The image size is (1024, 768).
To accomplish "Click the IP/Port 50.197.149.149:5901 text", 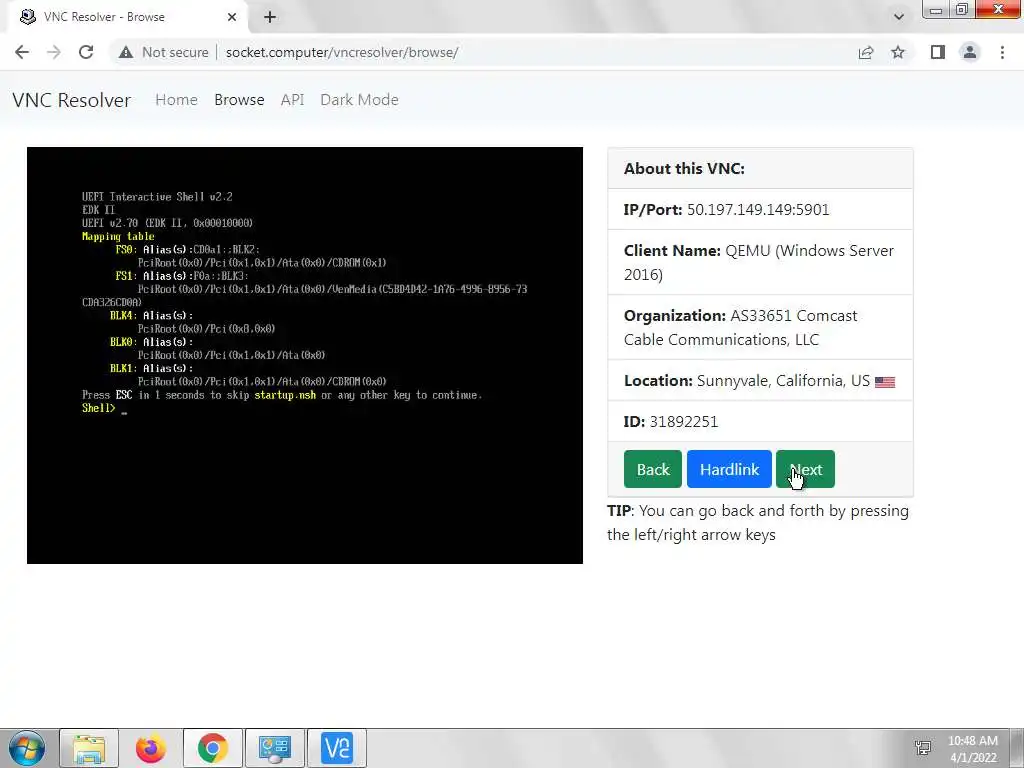I will pyautogui.click(x=726, y=210).
